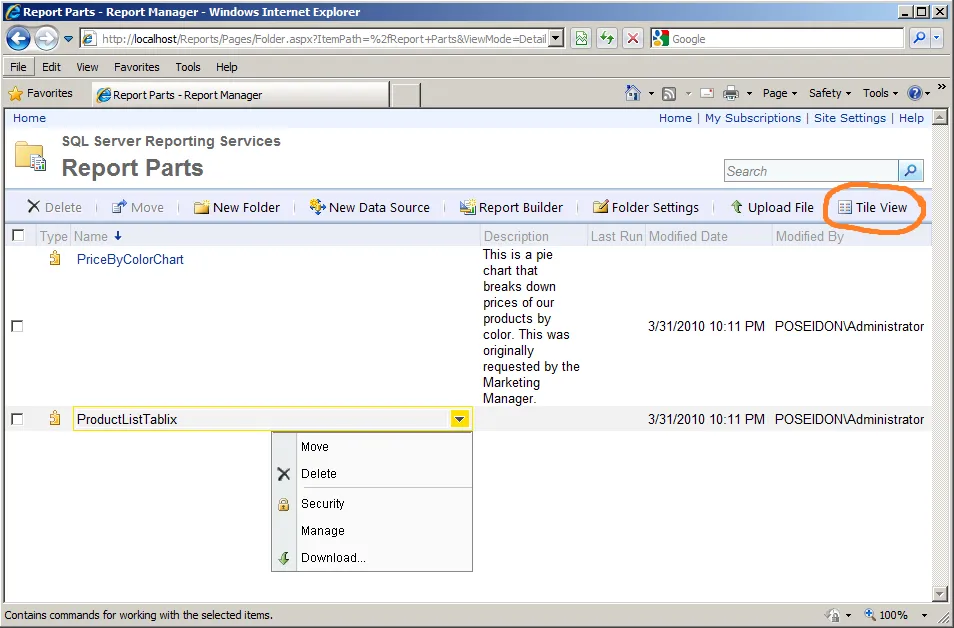Check the PriceByColorChart row checkbox

[18, 326]
